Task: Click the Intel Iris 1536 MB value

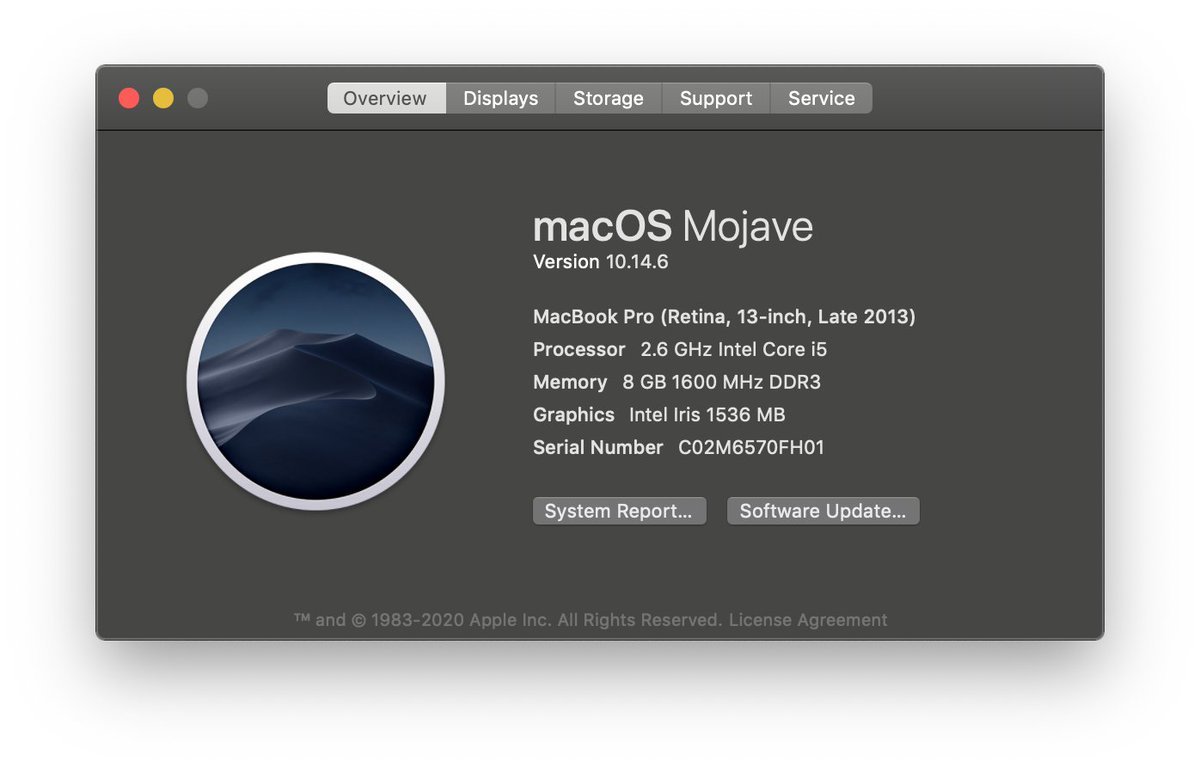Action: tap(707, 415)
